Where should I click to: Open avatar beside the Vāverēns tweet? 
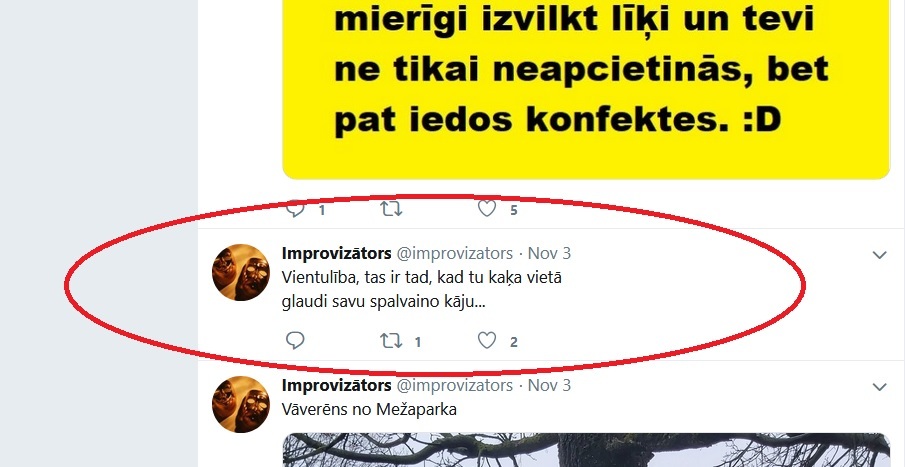[x=241, y=404]
